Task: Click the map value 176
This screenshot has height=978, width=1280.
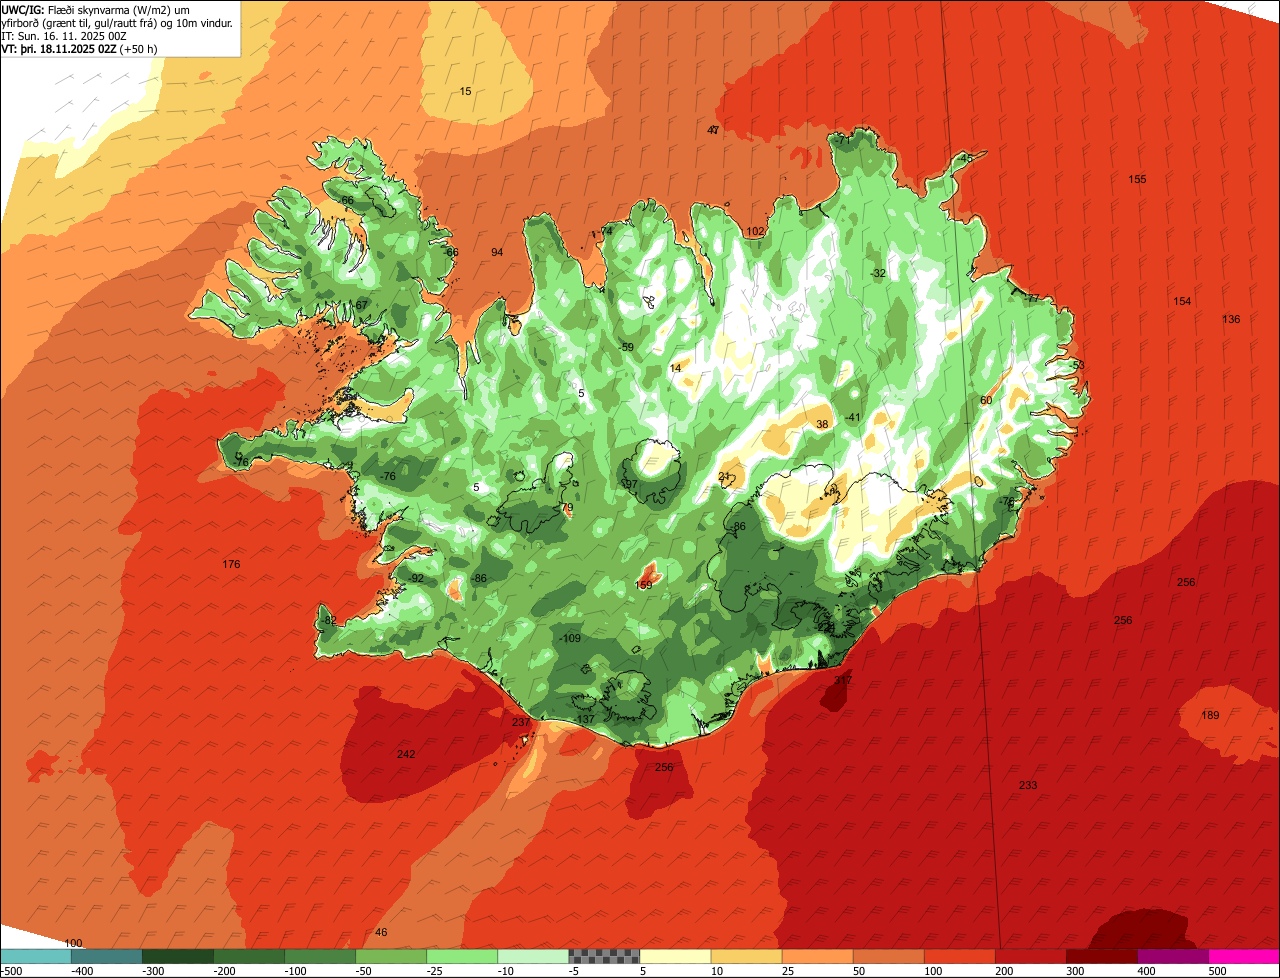Action: pos(231,565)
